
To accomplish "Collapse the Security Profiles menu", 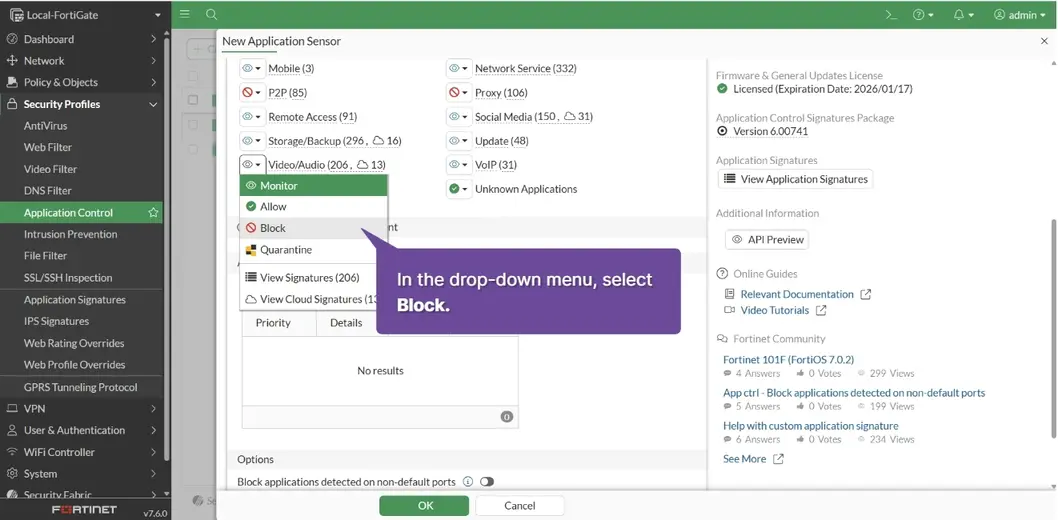I will (x=82, y=104).
